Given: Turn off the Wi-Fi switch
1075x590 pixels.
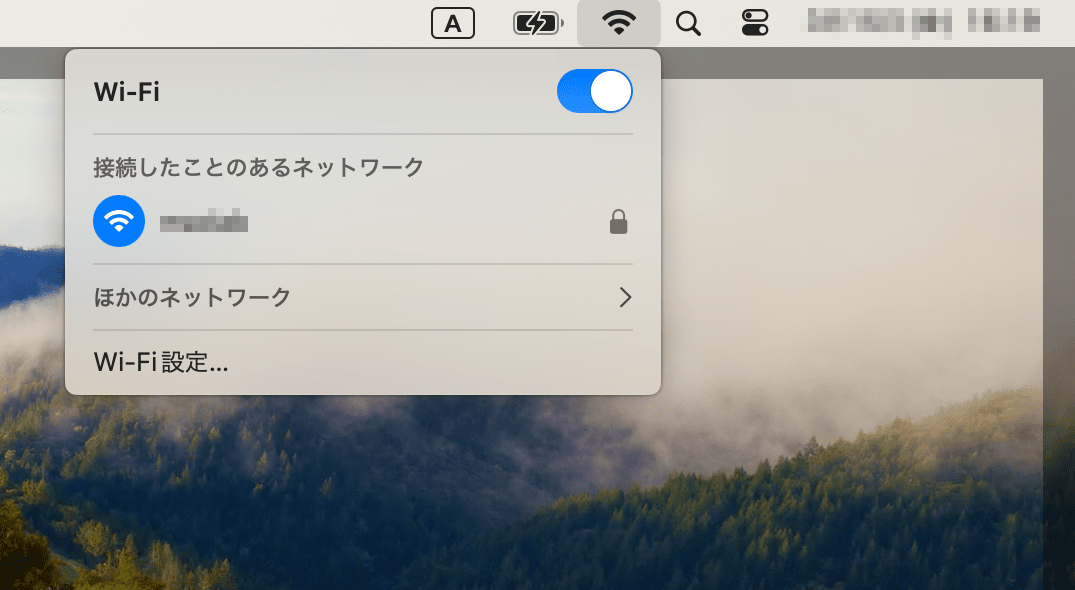Looking at the screenshot, I should tap(594, 91).
